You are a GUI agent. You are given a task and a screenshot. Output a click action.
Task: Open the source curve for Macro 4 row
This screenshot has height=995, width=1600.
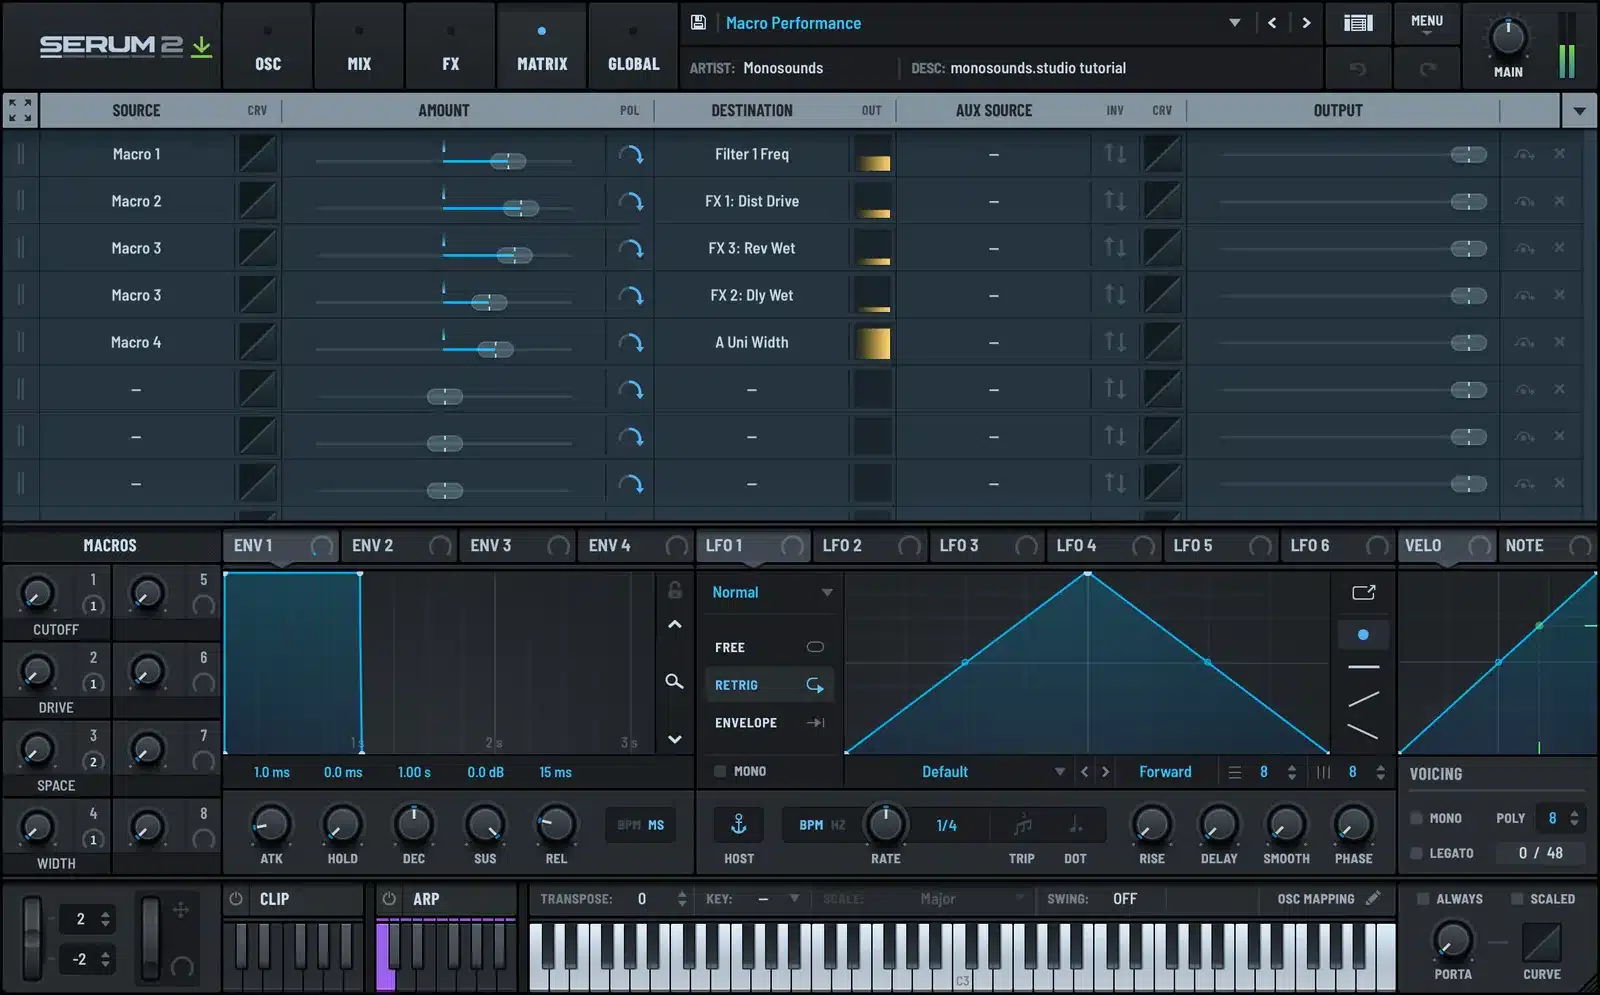[257, 342]
